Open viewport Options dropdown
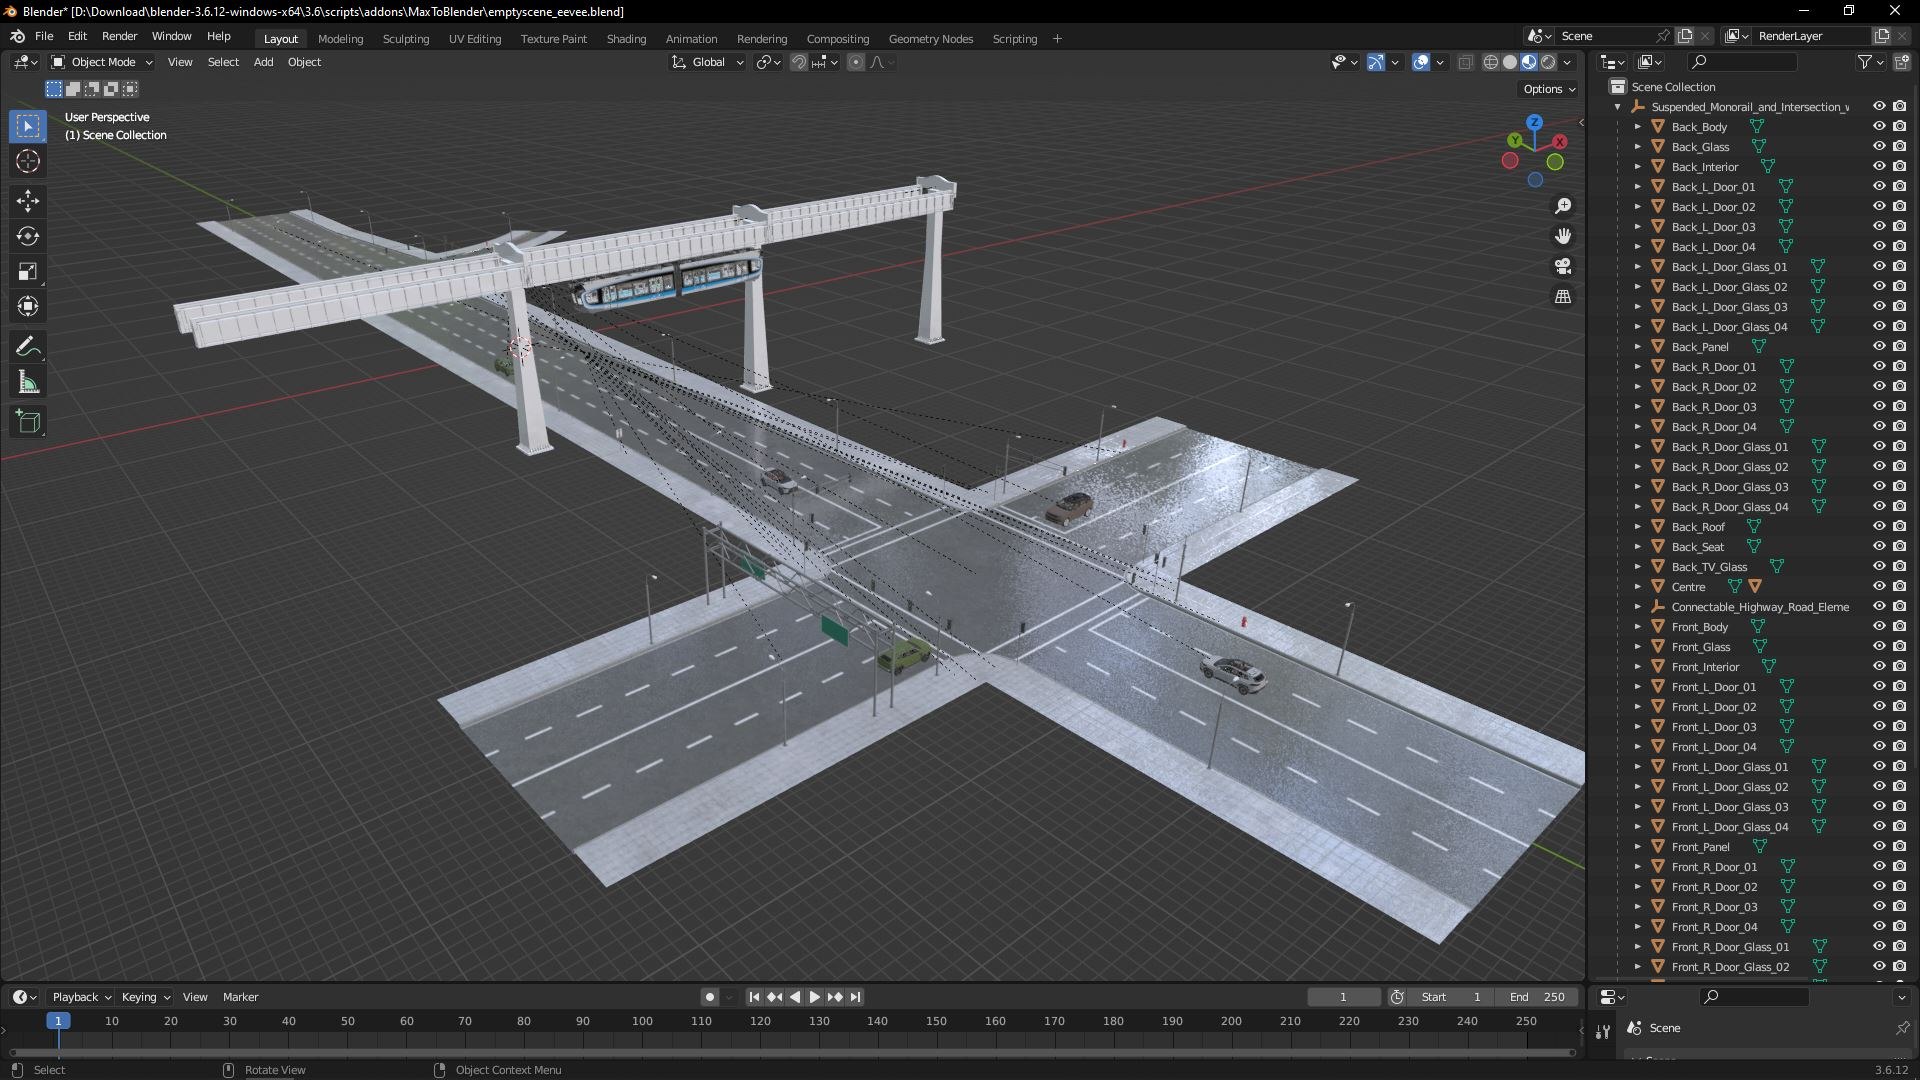Screen dimensions: 1920x1080 [x=1549, y=89]
